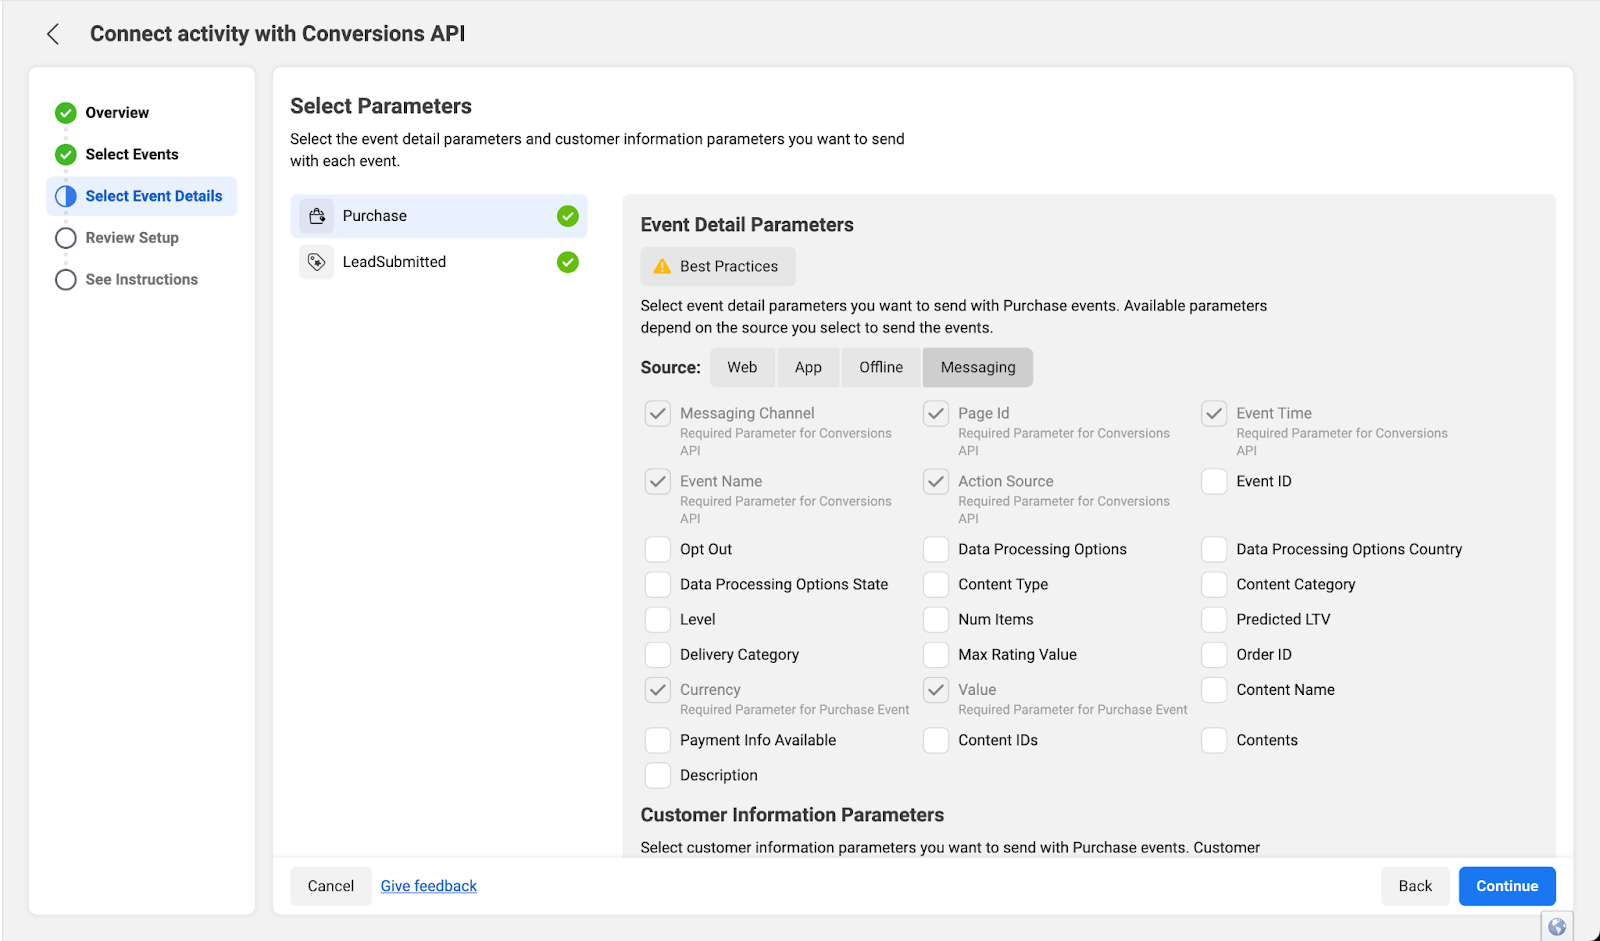Switch source to Web

coord(742,367)
